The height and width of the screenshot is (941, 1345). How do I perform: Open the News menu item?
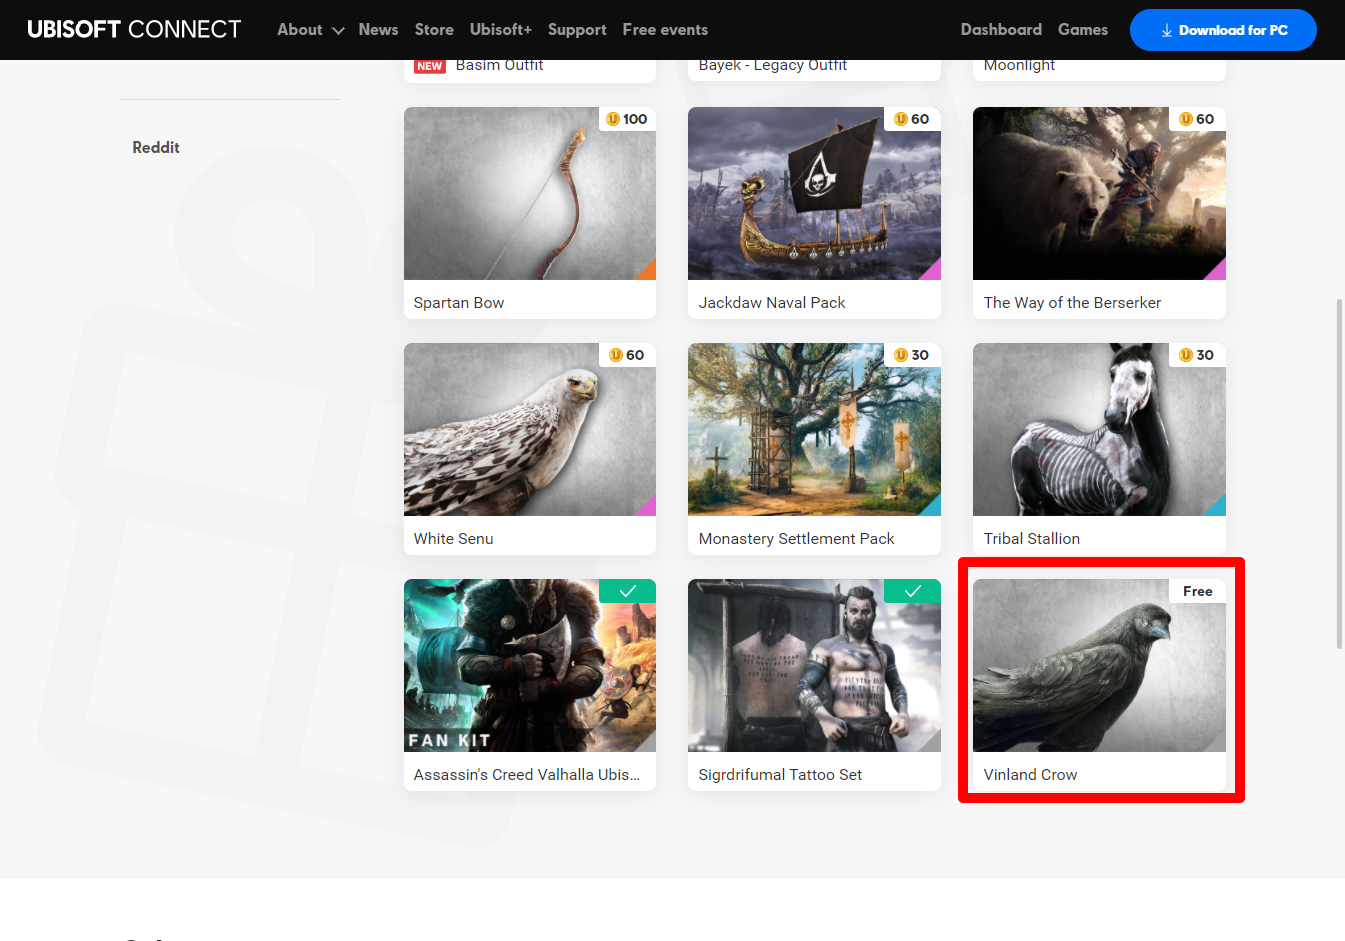[x=378, y=30]
